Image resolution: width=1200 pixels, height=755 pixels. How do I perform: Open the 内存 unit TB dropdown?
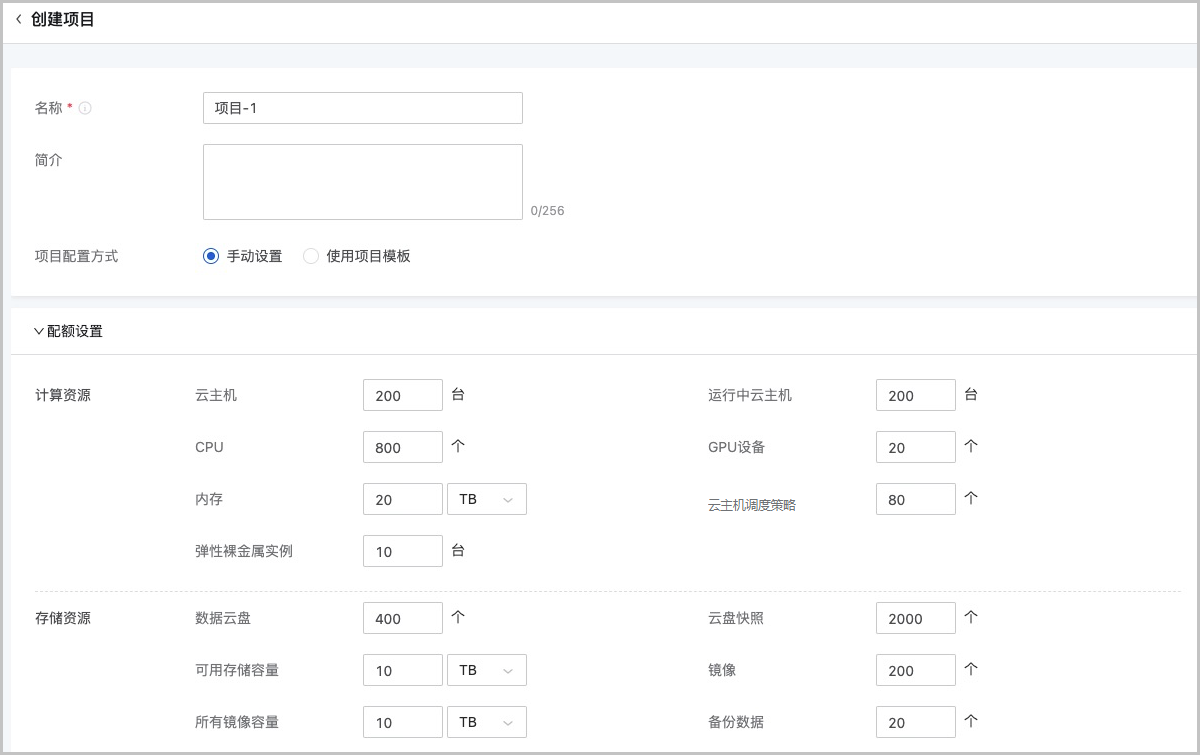click(x=486, y=499)
